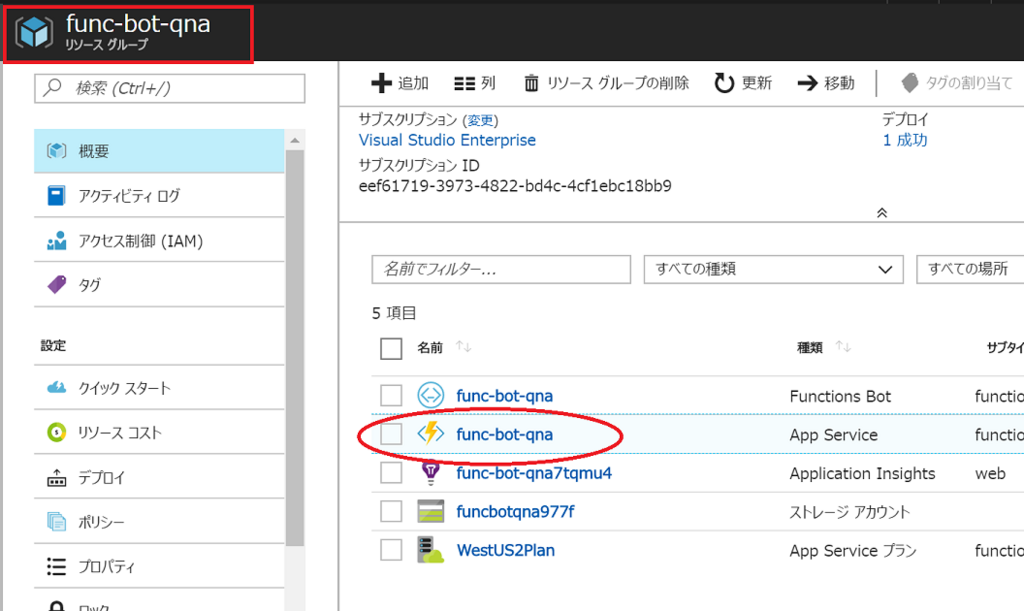
Task: Open the すべての種類 type dropdown
Action: tap(773, 269)
